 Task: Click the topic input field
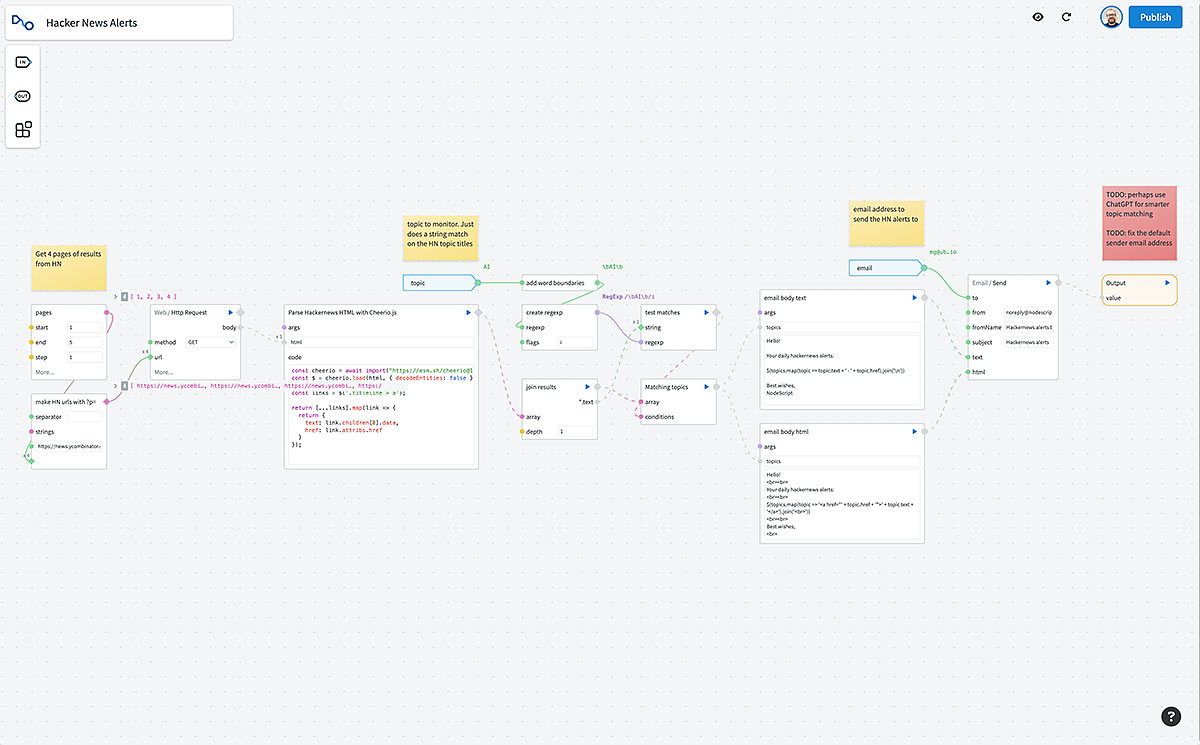438,282
